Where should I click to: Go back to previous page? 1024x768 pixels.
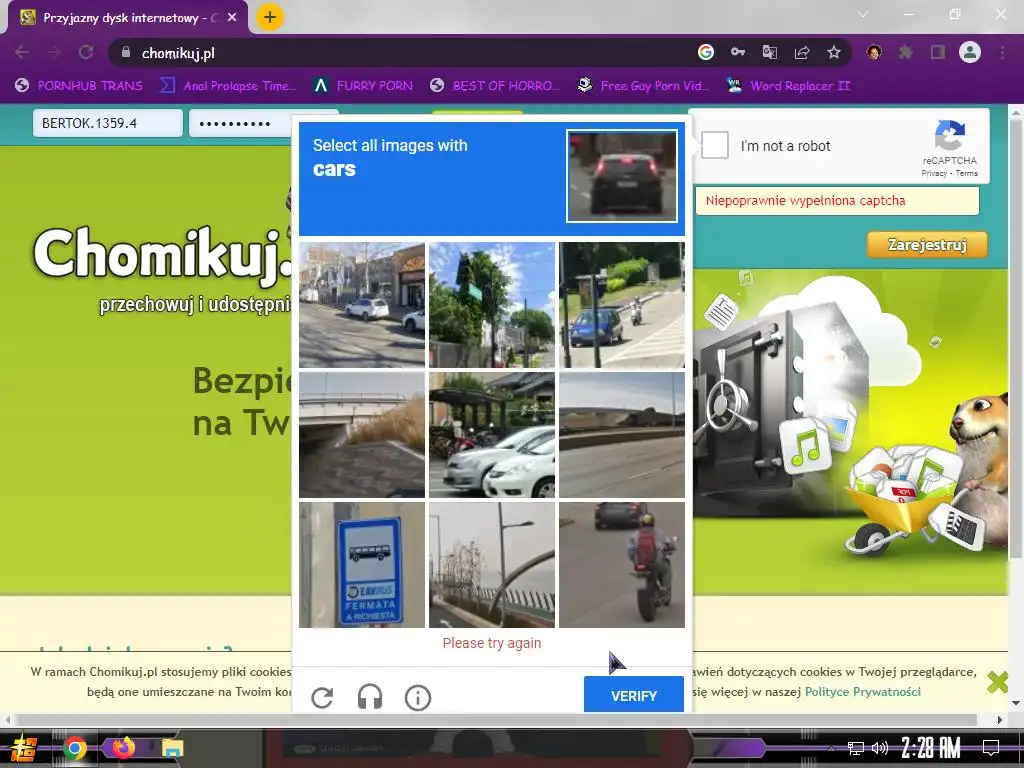click(22, 52)
